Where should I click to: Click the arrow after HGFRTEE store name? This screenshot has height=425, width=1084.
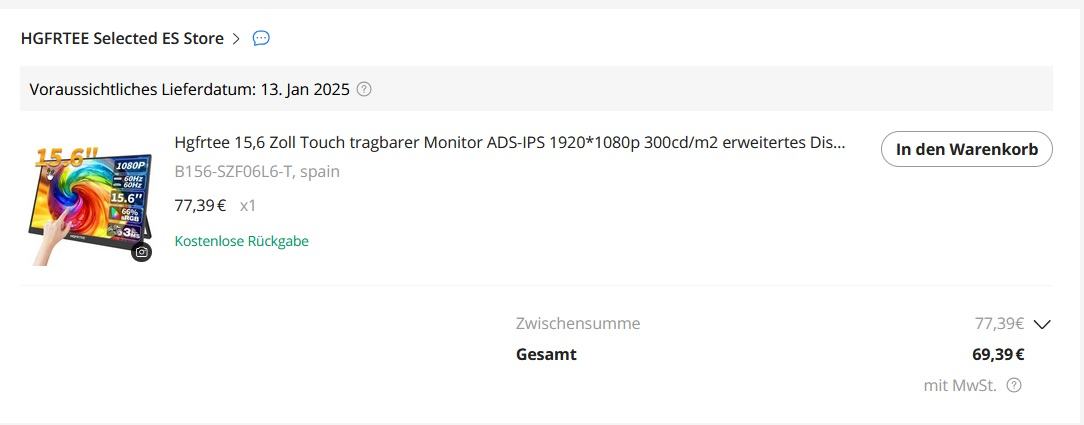click(236, 39)
